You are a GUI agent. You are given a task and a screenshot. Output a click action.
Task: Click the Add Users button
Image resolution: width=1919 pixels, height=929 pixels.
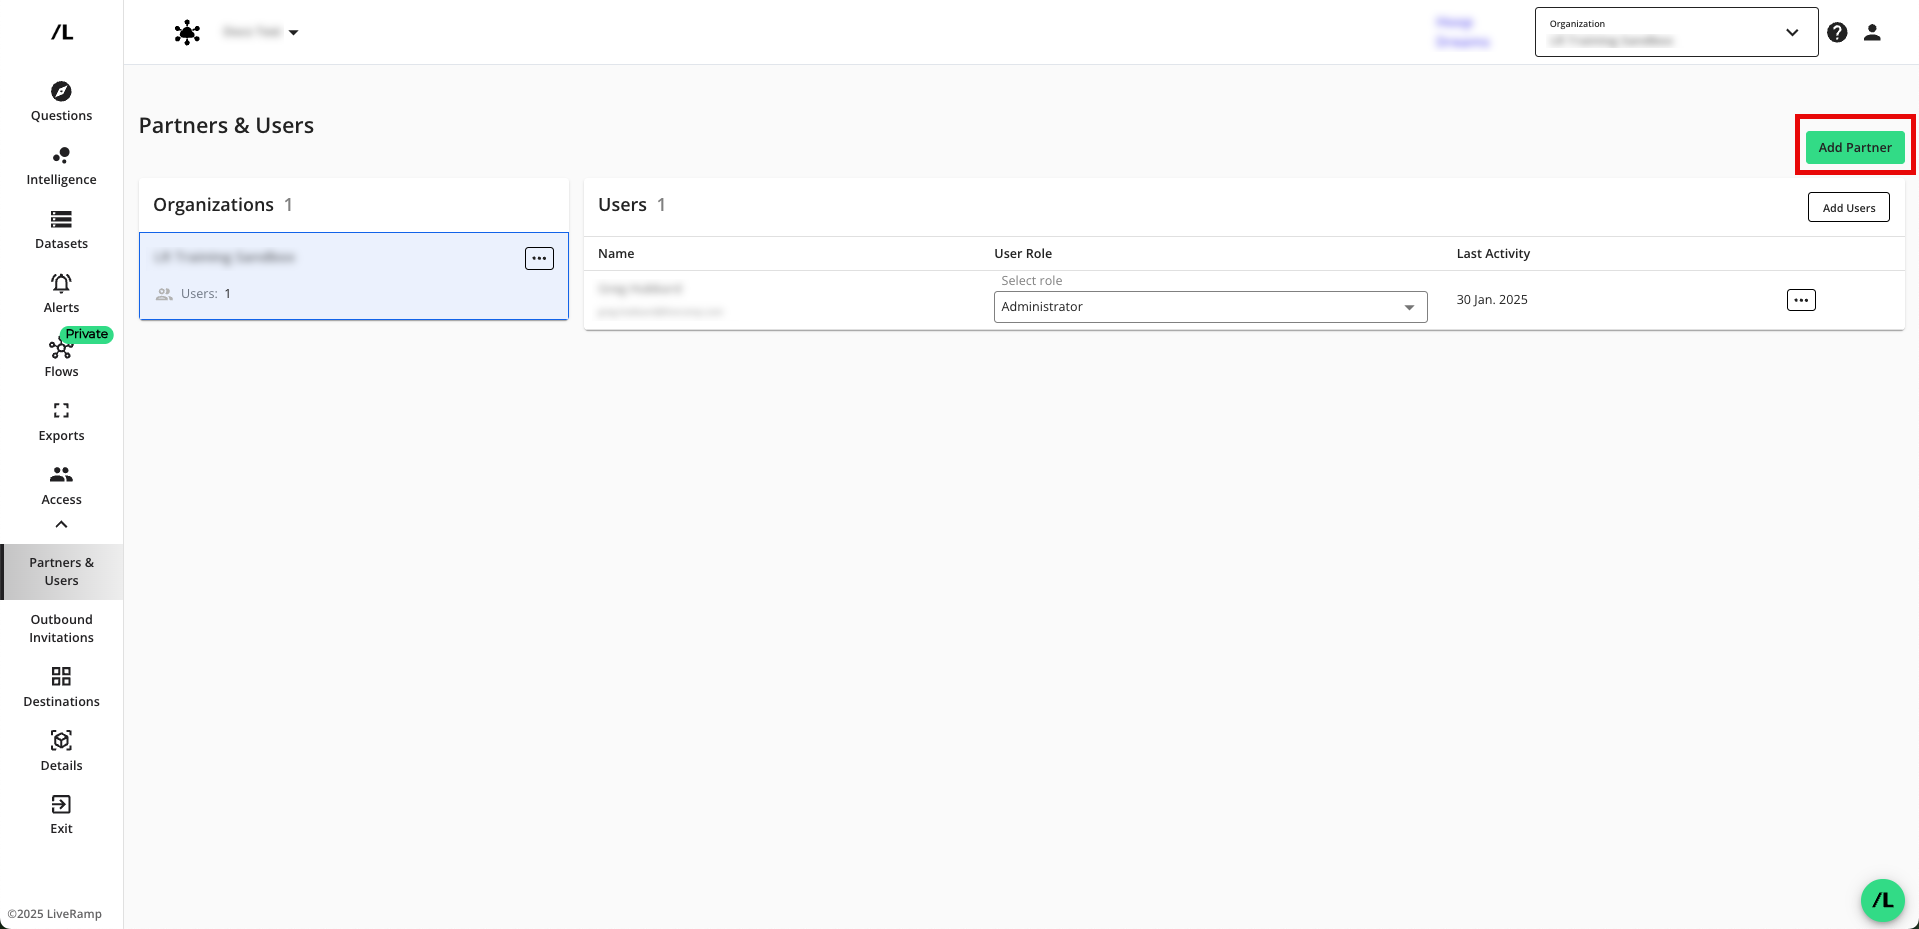pos(1848,208)
